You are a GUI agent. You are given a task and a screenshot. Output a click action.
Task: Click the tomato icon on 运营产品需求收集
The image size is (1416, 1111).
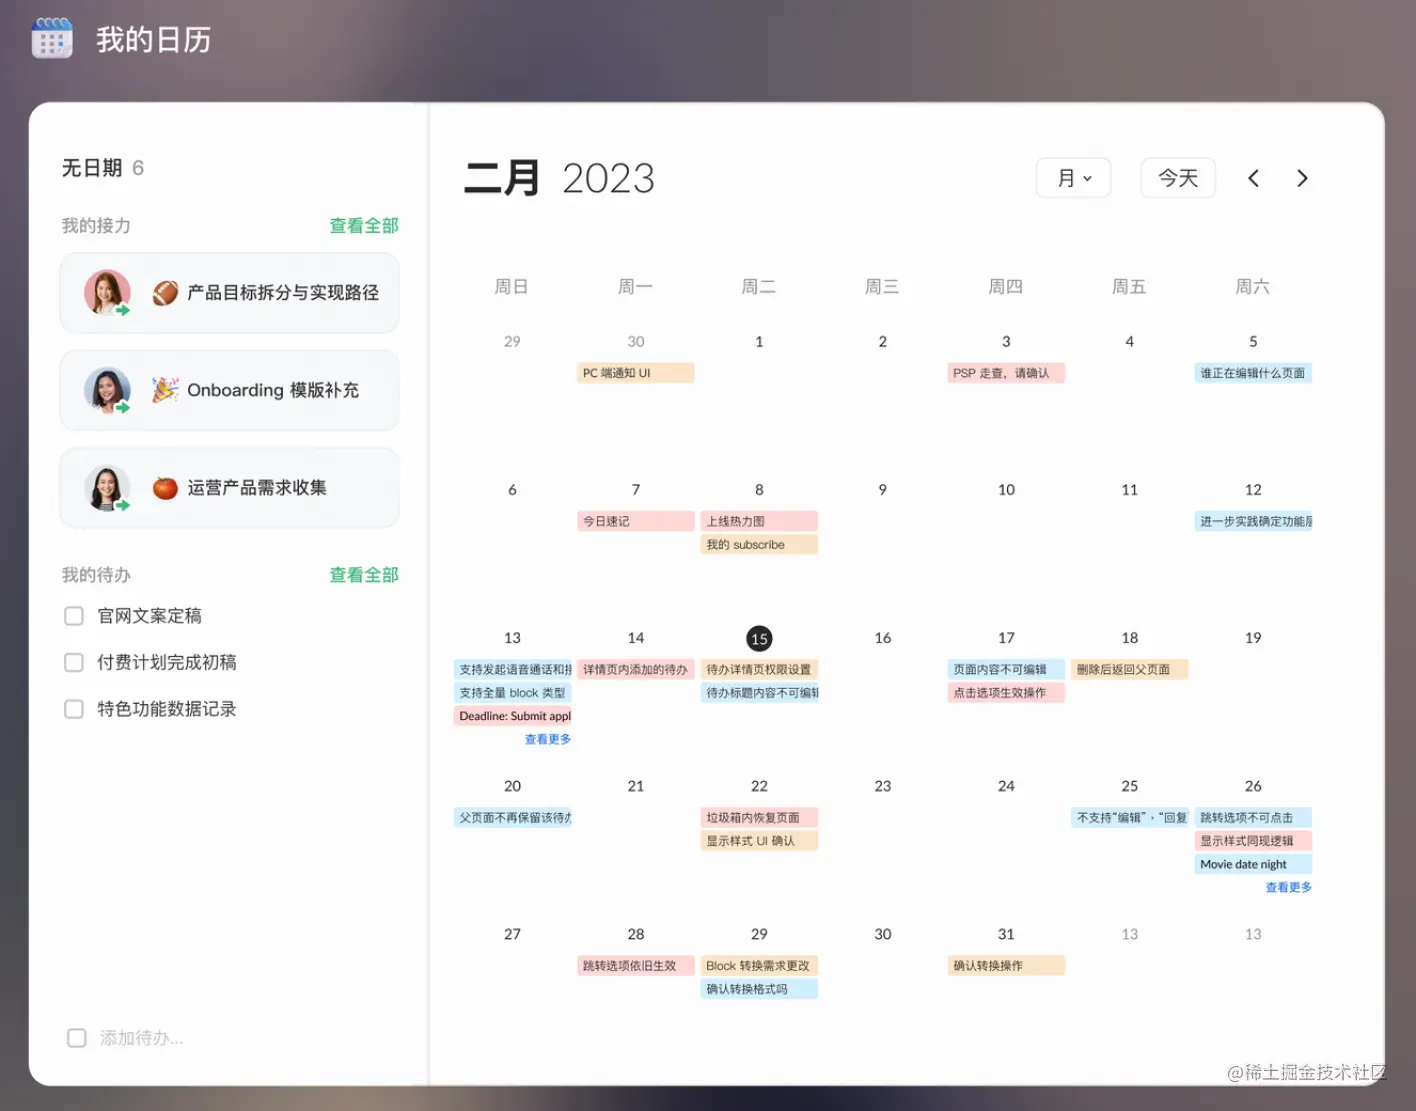(x=165, y=488)
